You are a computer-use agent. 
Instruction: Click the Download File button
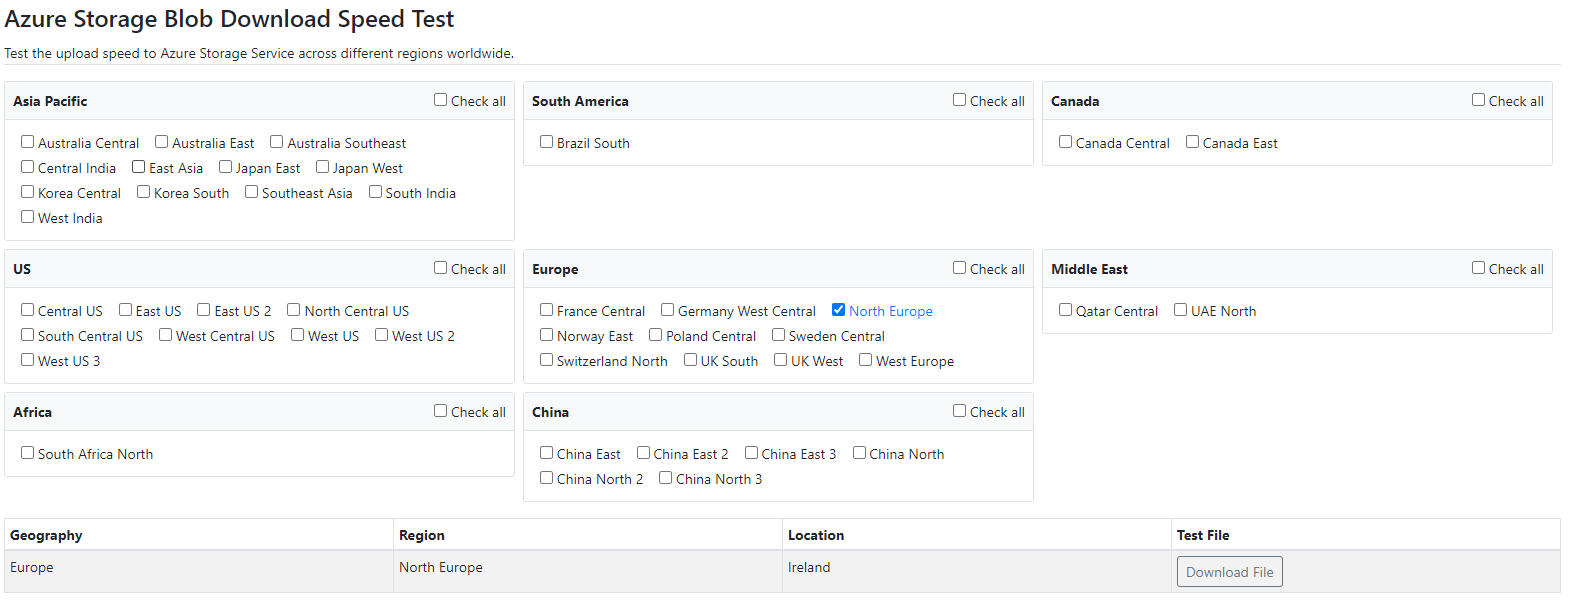[x=1229, y=572]
